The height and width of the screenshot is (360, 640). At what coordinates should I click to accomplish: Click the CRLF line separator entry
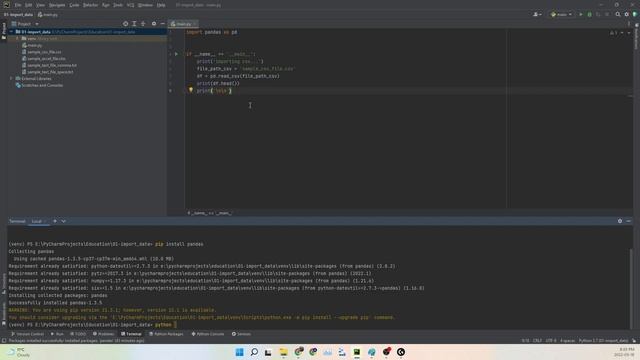pos(537,340)
